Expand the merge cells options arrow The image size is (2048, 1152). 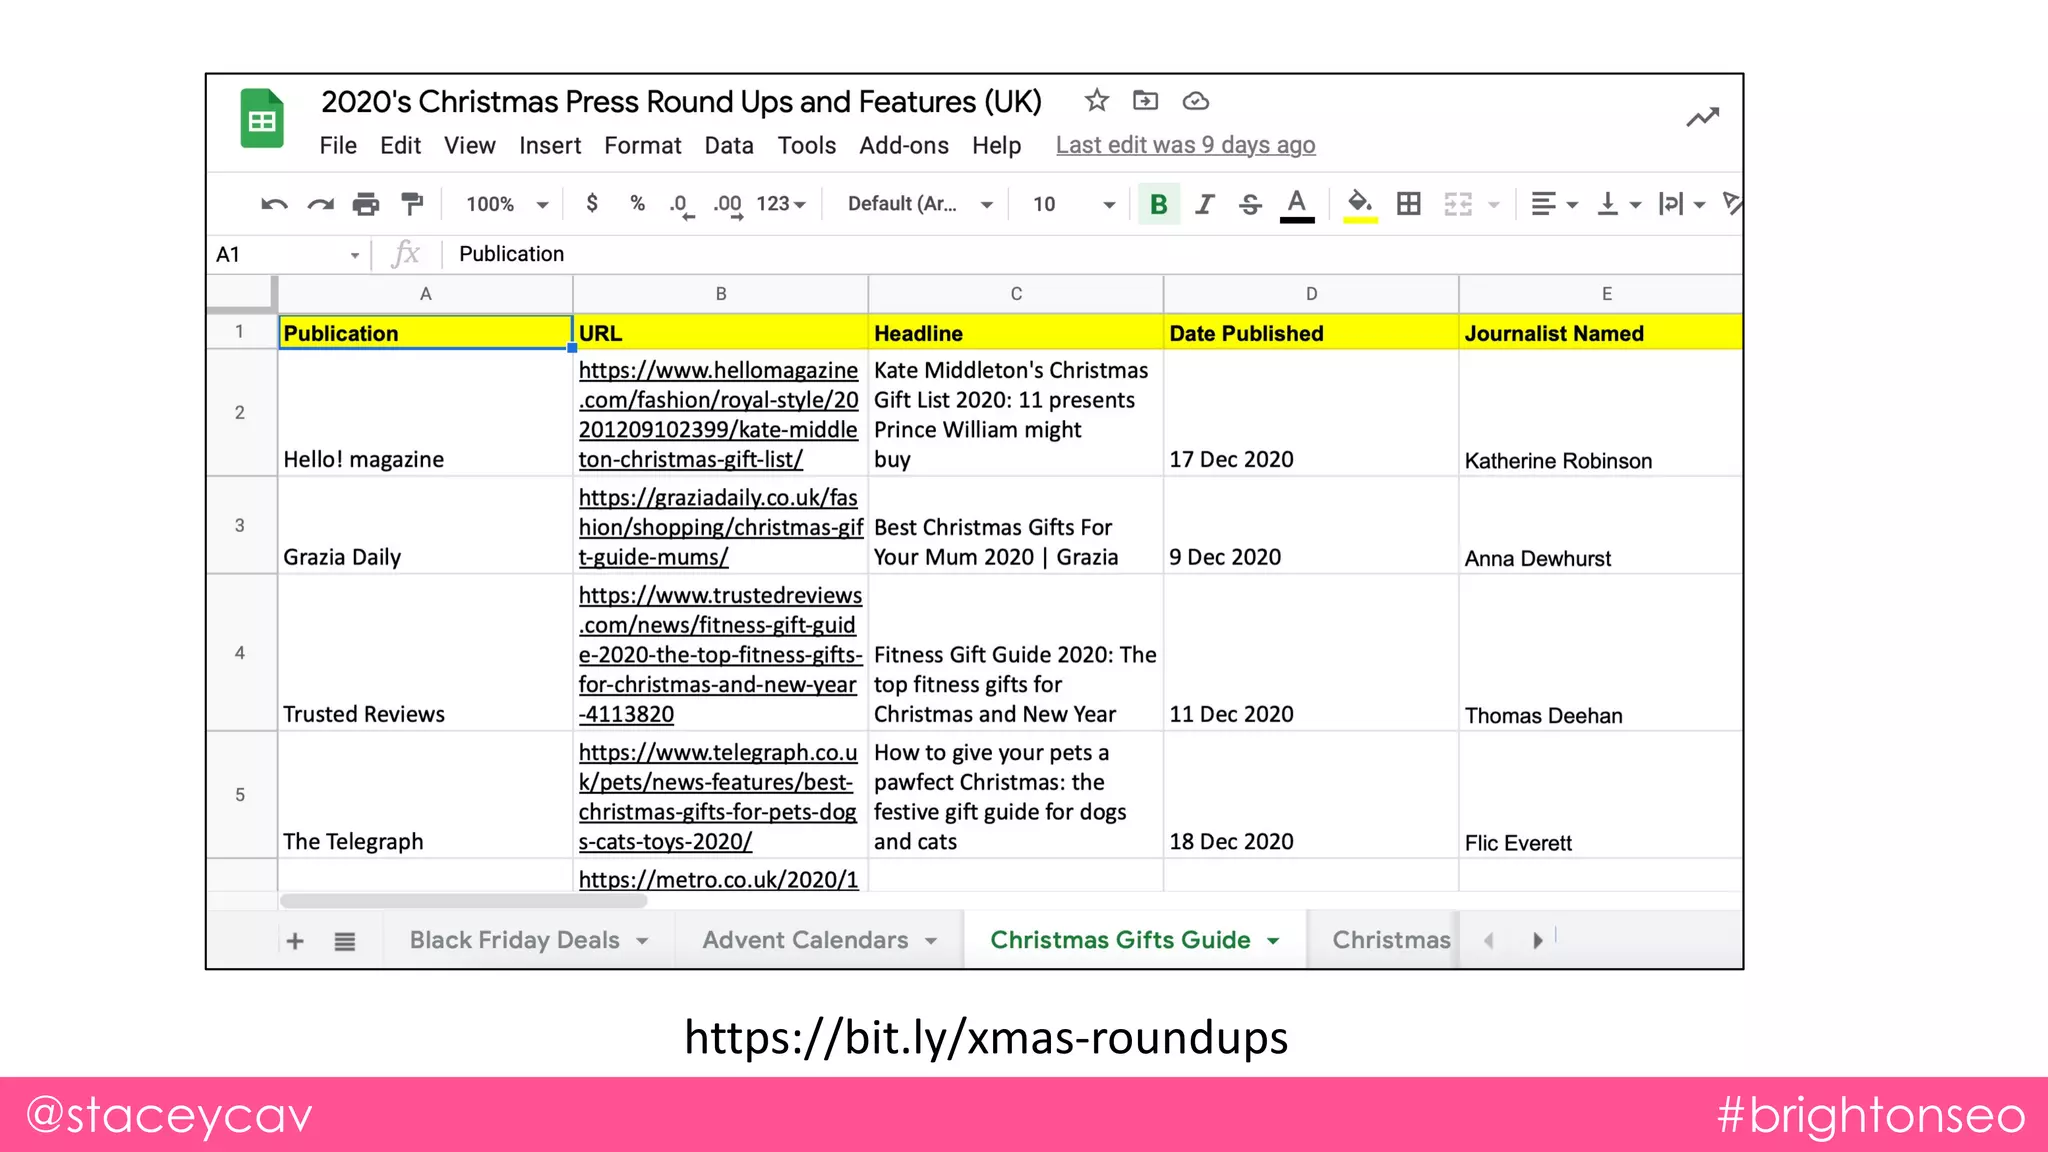pyautogui.click(x=1494, y=205)
